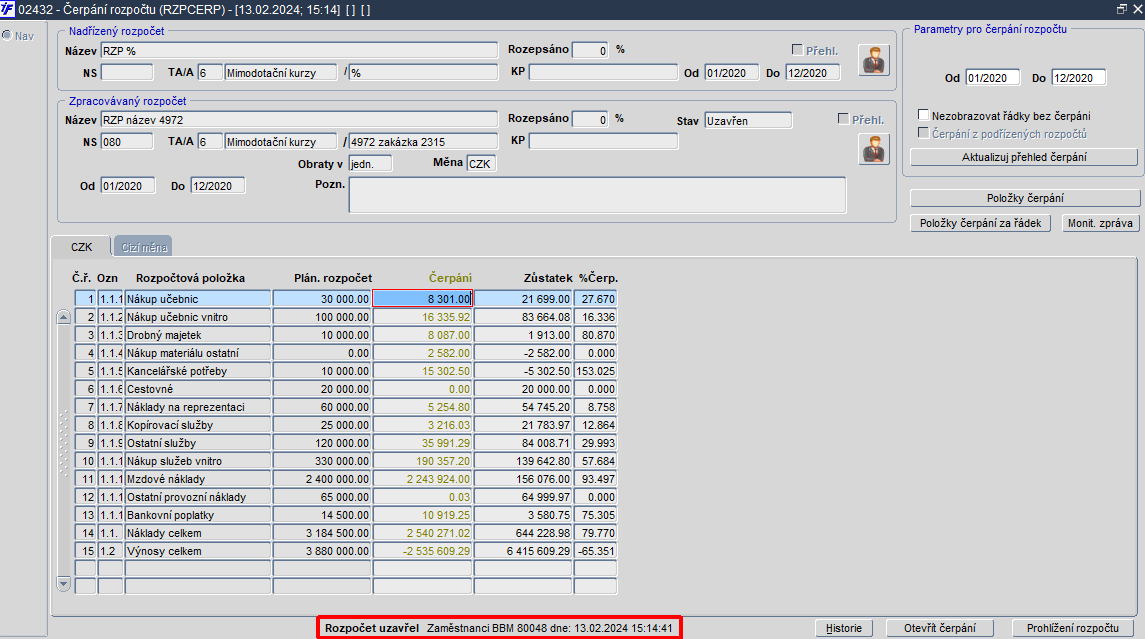Click Rozepsáno field in Zpracovávaný rozpočet
Screen dimensions: 1145x639
coord(590,119)
